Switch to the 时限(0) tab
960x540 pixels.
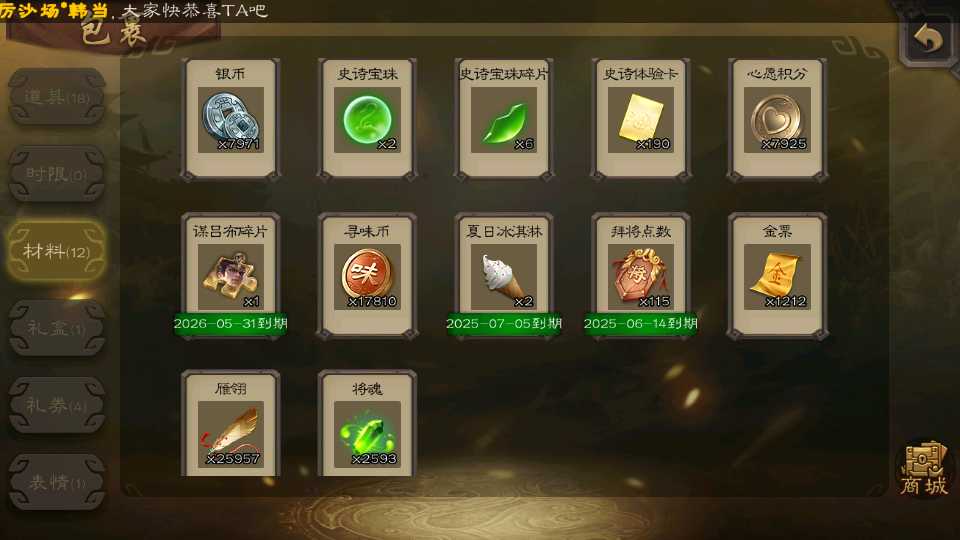click(57, 174)
